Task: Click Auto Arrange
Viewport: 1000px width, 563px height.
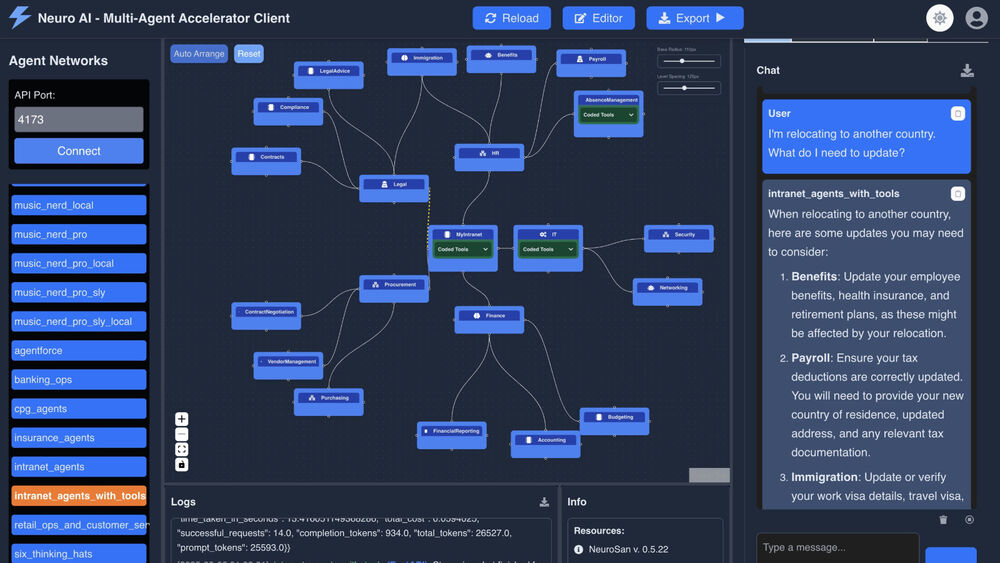Action: 199,54
